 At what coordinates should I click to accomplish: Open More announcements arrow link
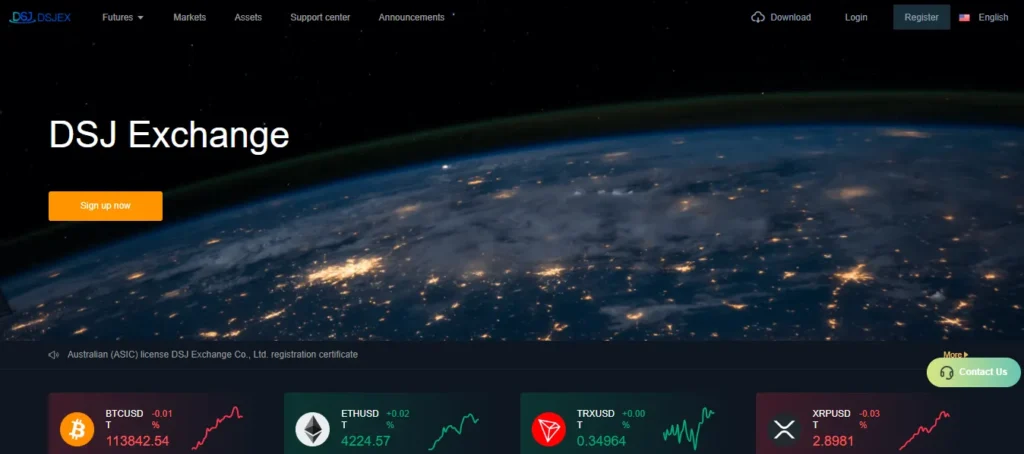pyautogui.click(x=955, y=355)
